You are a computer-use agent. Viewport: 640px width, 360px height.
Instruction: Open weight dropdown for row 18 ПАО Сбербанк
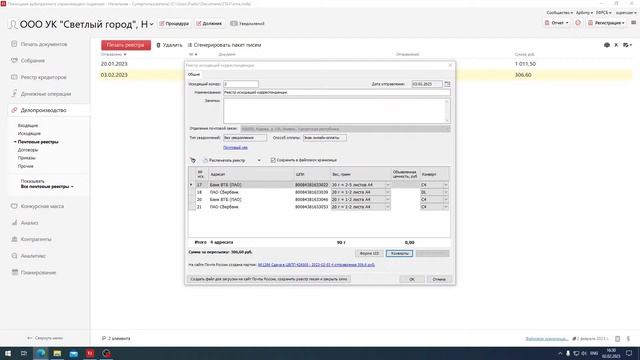(x=387, y=192)
